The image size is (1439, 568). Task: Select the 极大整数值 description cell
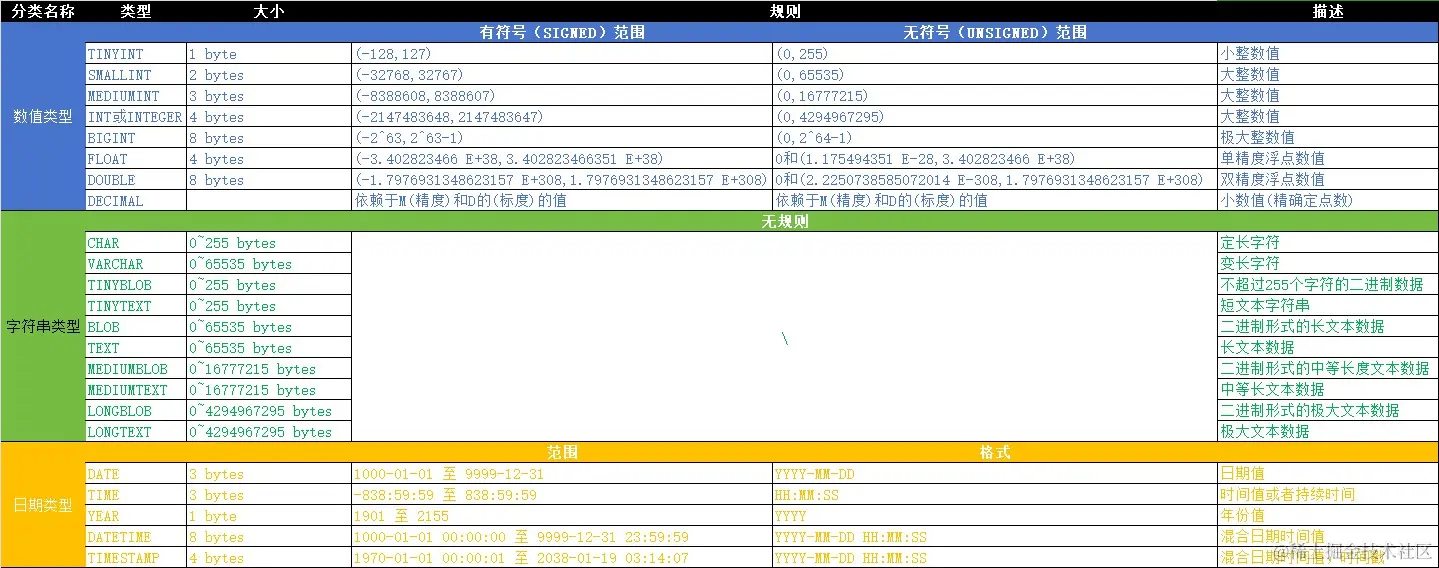(1328, 137)
